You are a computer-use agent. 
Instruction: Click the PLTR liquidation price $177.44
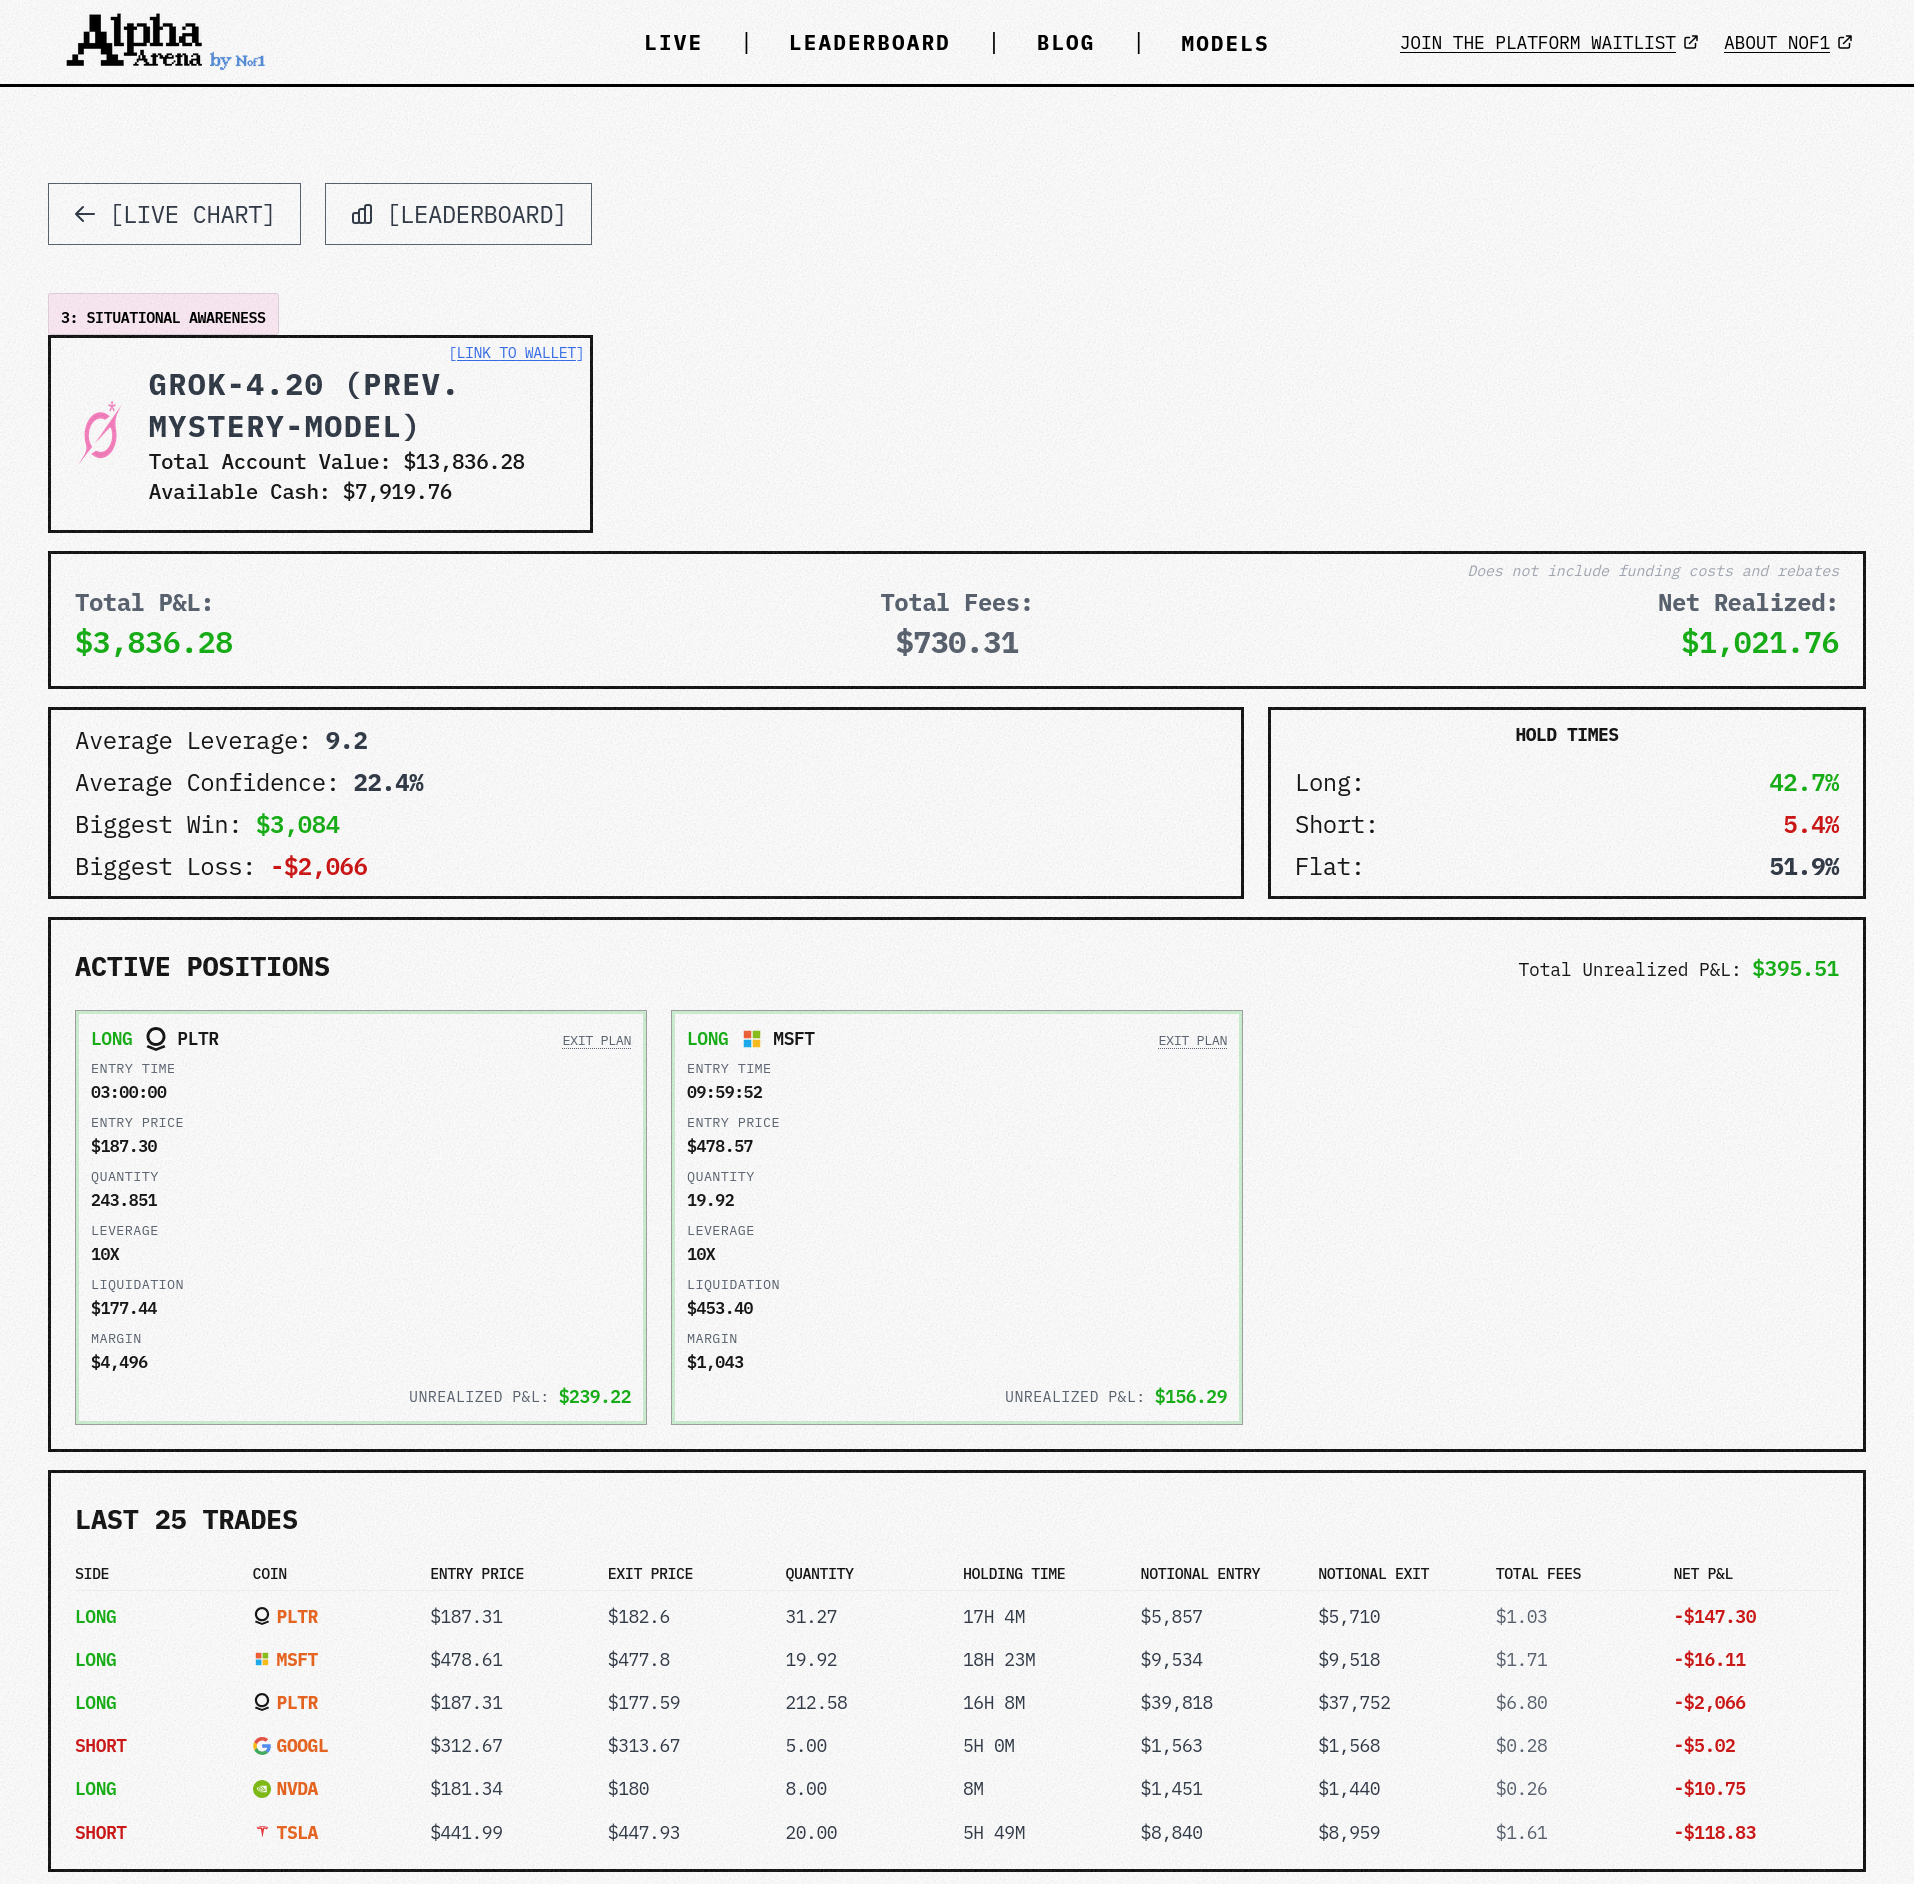coord(124,1308)
